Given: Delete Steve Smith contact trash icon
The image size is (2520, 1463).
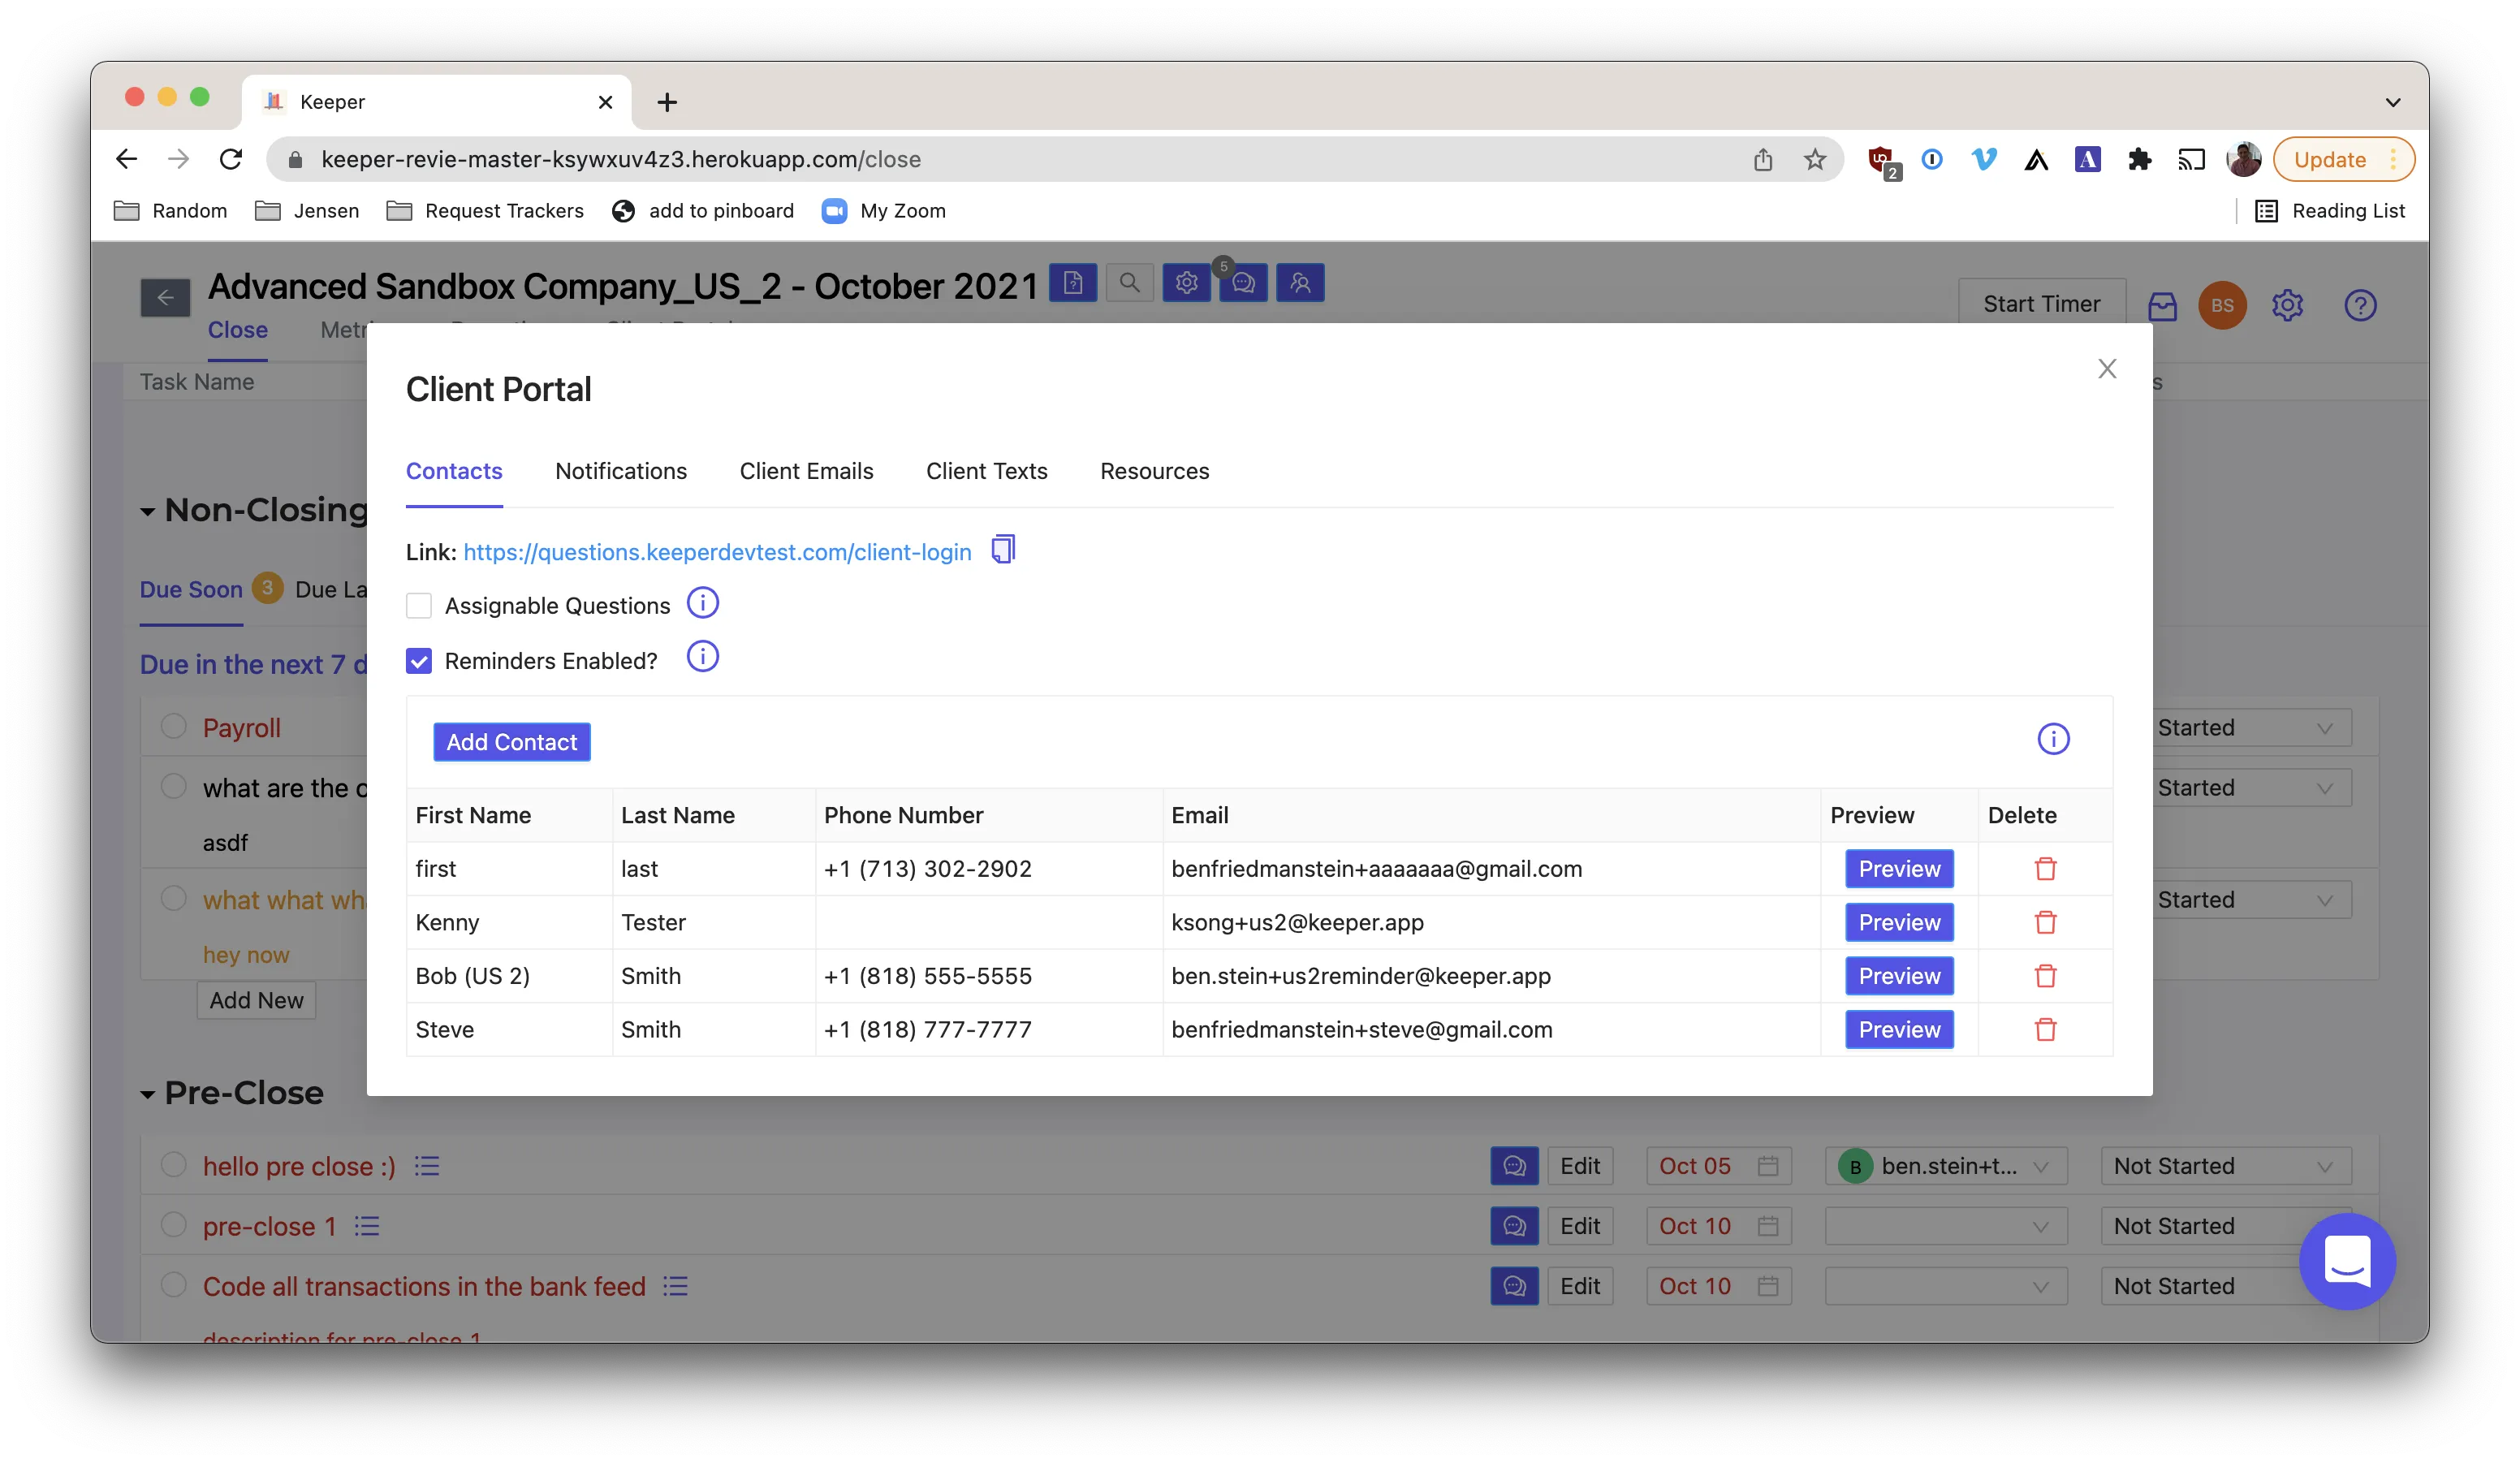Looking at the screenshot, I should (2045, 1029).
